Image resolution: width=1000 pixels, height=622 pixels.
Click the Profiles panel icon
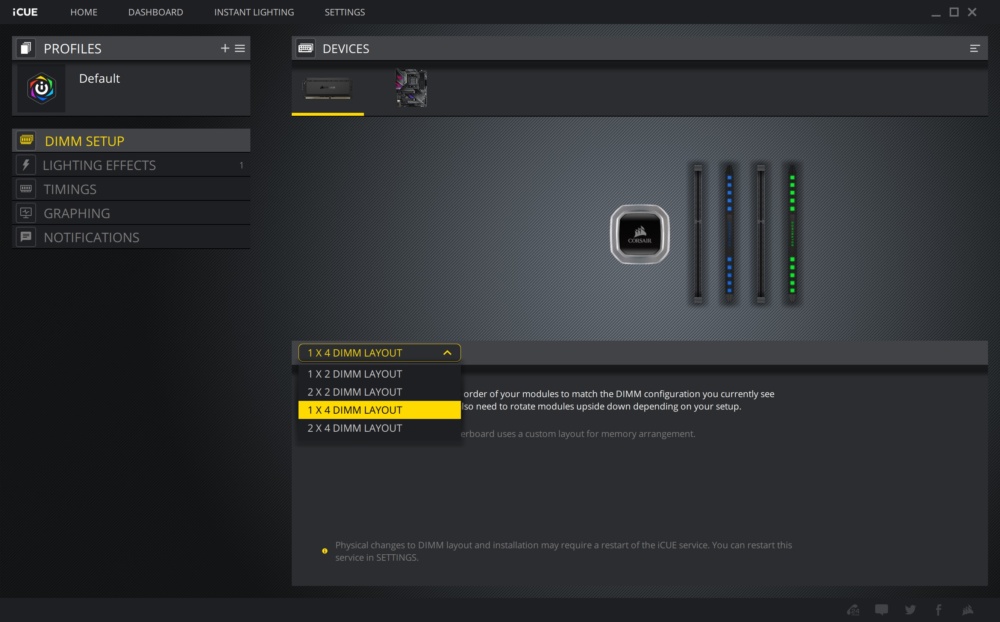coord(26,48)
